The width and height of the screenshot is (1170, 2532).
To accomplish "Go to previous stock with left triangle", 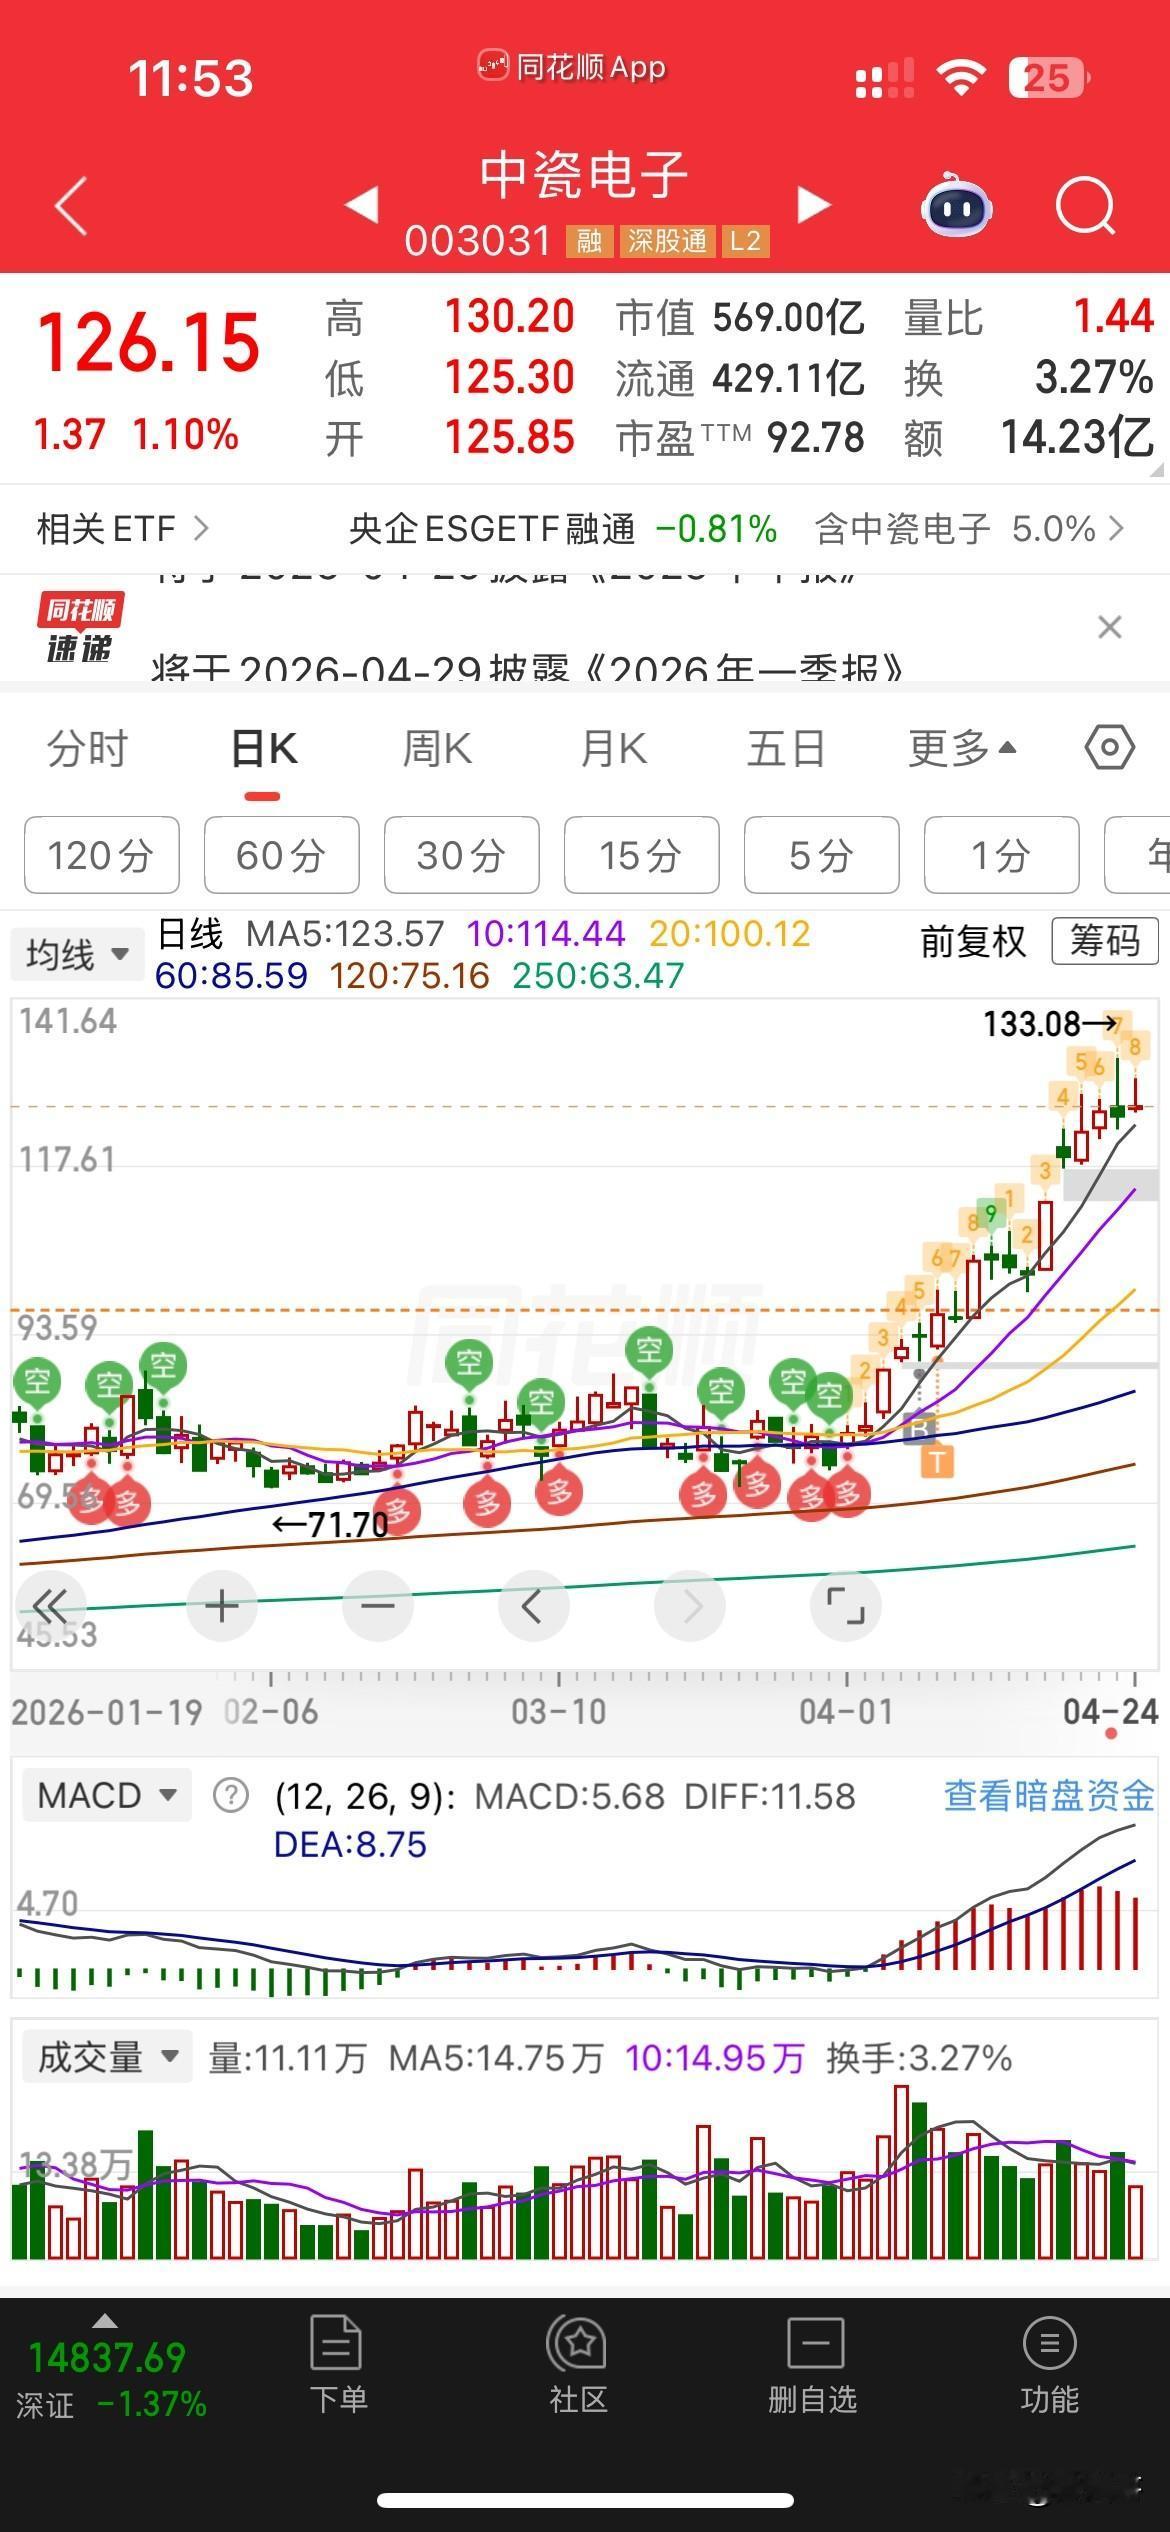I will 362,205.
